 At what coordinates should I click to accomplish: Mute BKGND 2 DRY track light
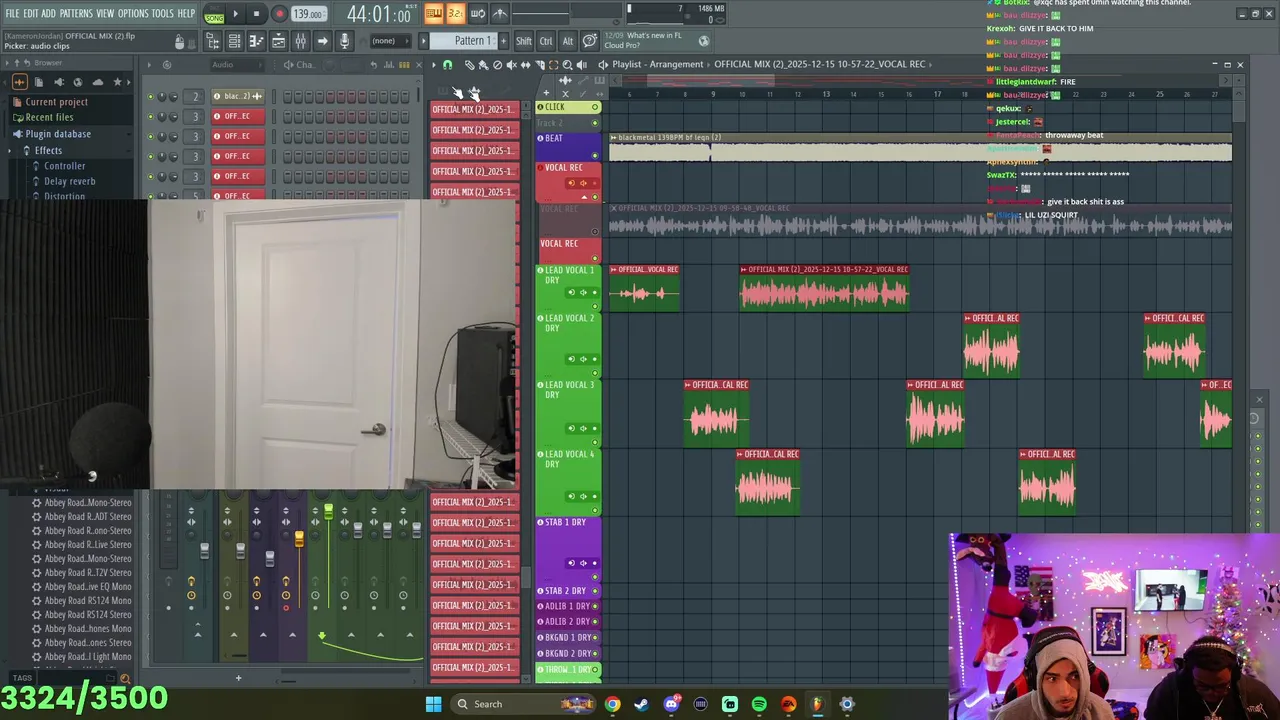pyautogui.click(x=595, y=653)
